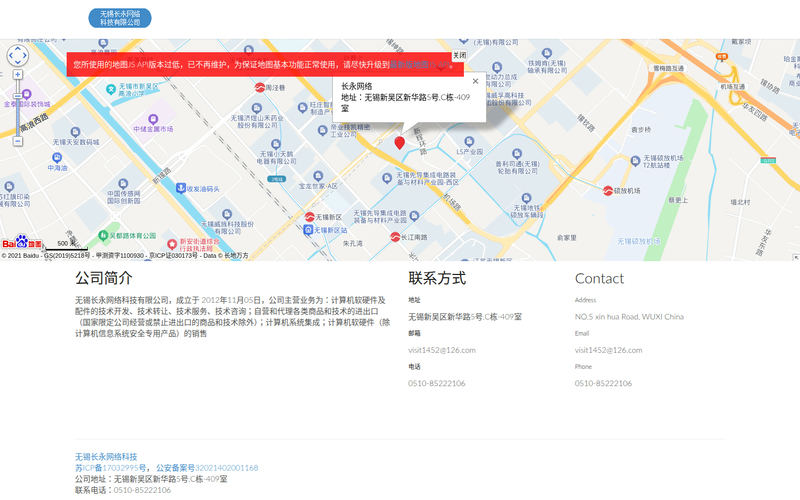
Task: Click the 中储金属市场 marker icon
Action: click(153, 119)
